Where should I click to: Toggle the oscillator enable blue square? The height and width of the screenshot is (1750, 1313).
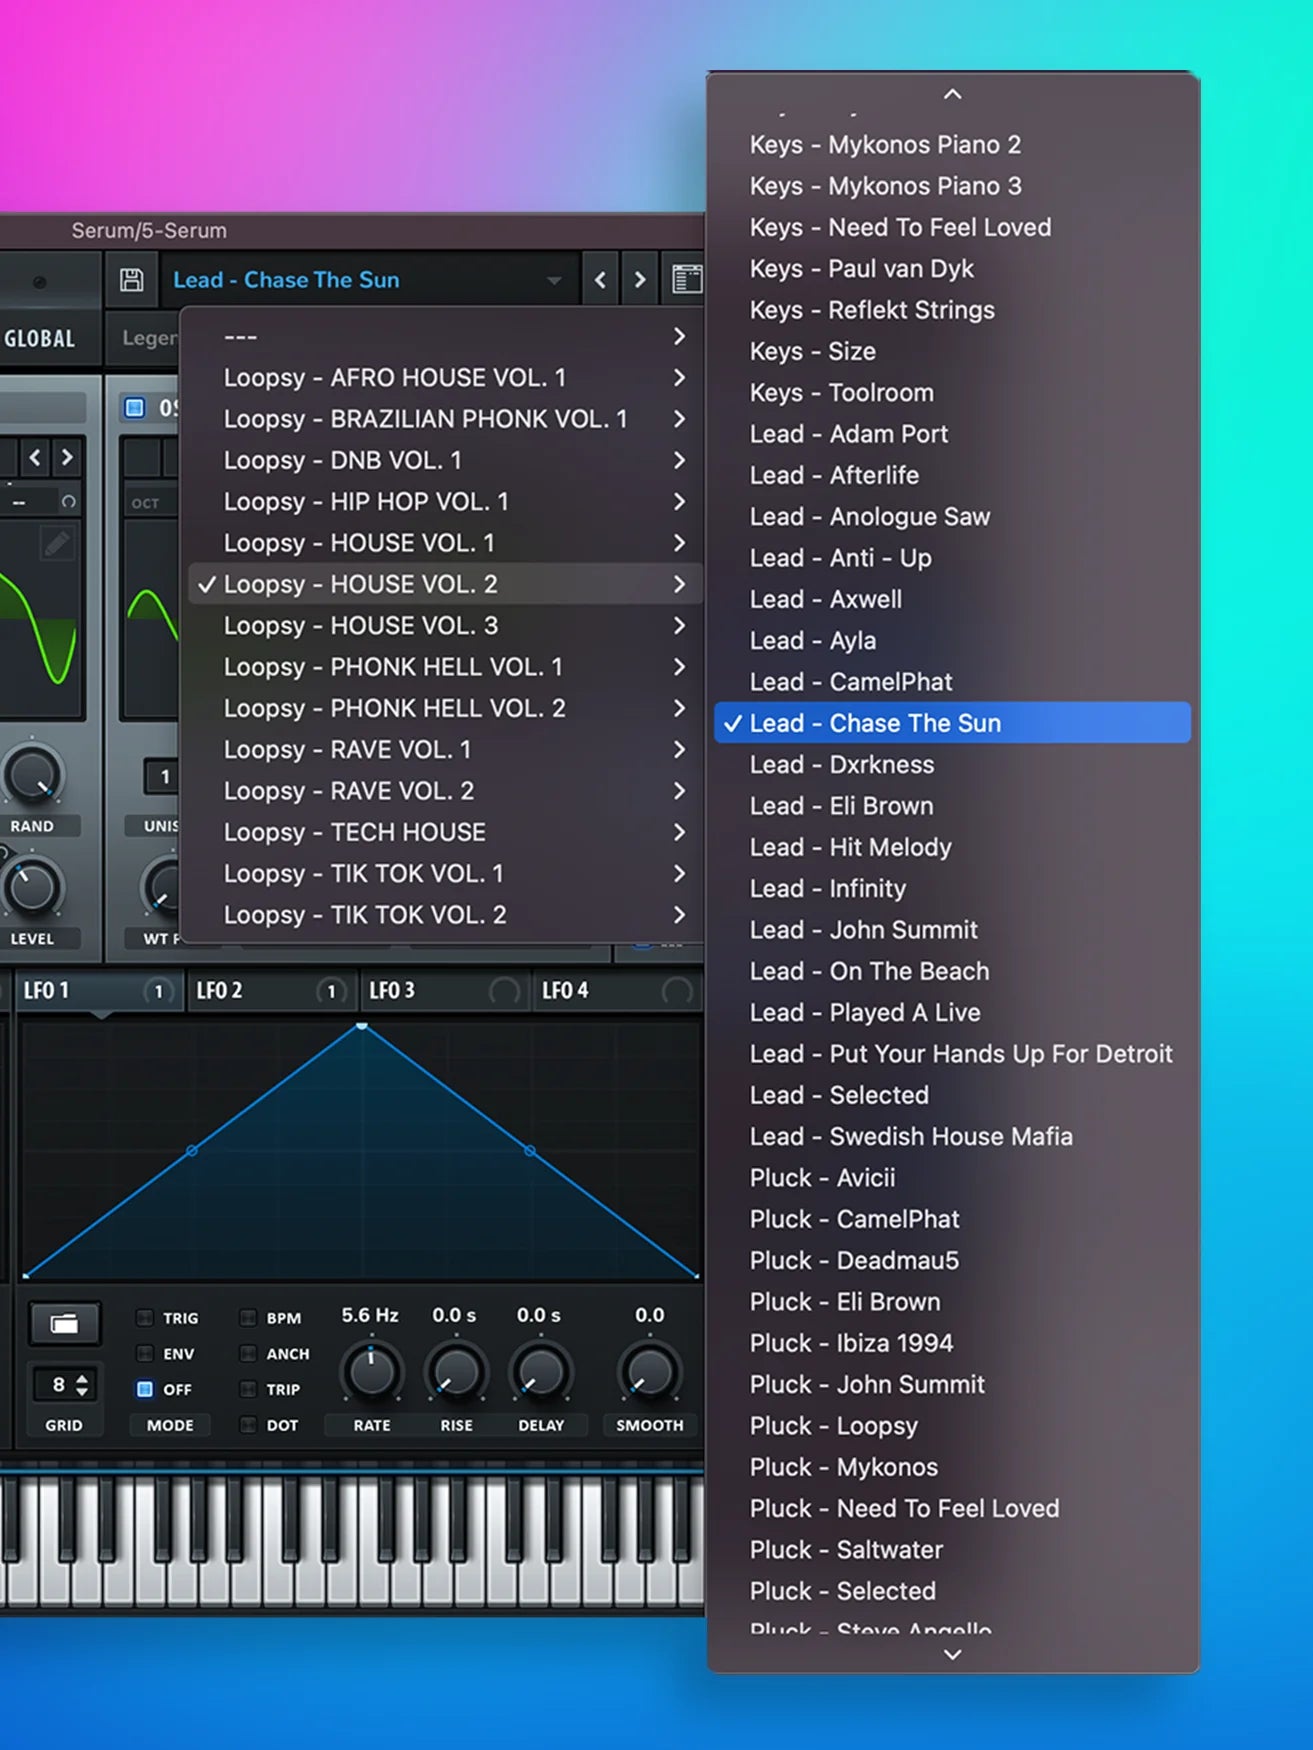pos(134,408)
